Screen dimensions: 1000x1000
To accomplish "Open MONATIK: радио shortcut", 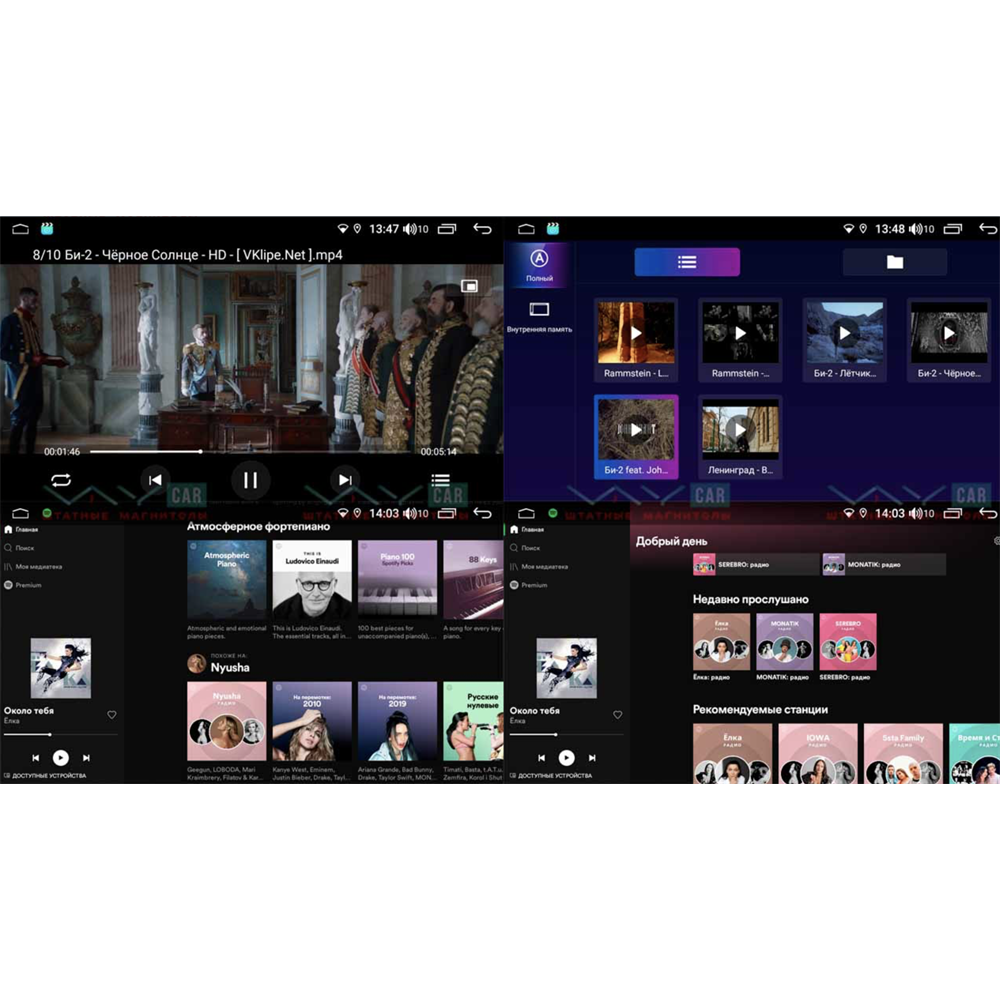I will tap(884, 564).
